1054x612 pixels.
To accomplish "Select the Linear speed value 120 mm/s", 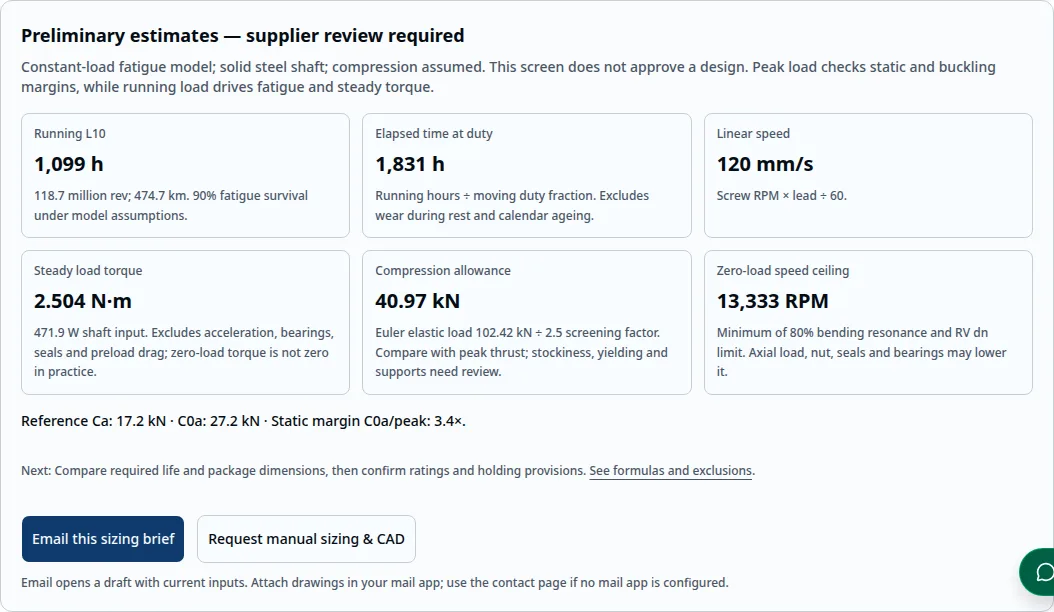I will pyautogui.click(x=765, y=164).
